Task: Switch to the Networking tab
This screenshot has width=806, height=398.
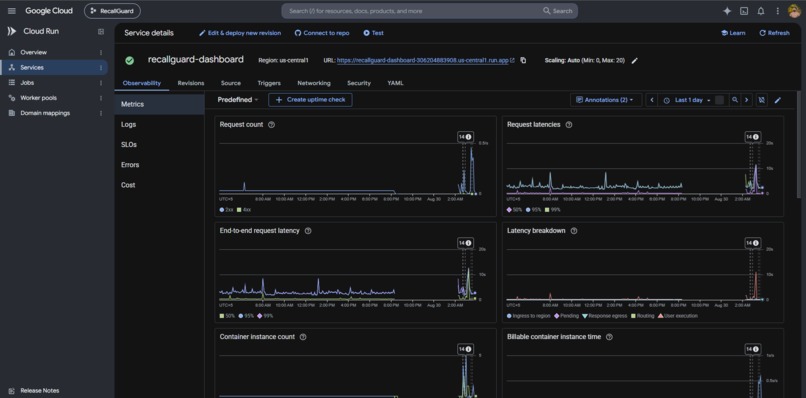Action: pyautogui.click(x=314, y=83)
